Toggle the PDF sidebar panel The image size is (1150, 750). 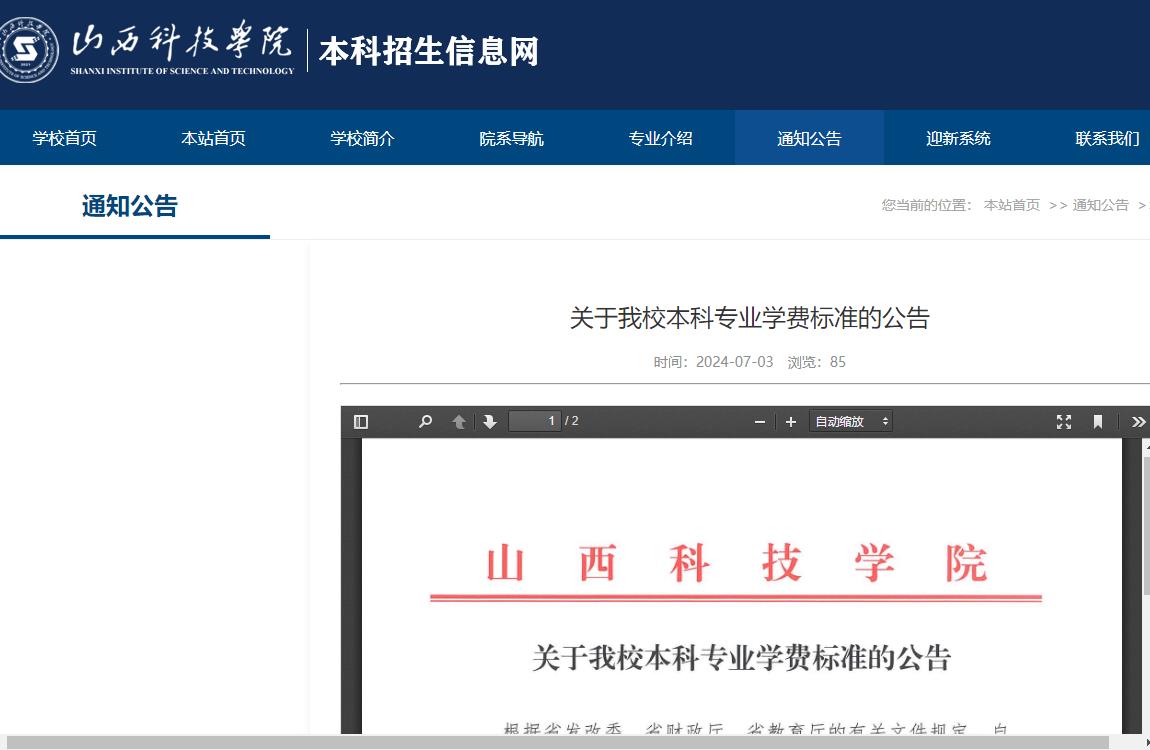(x=361, y=421)
